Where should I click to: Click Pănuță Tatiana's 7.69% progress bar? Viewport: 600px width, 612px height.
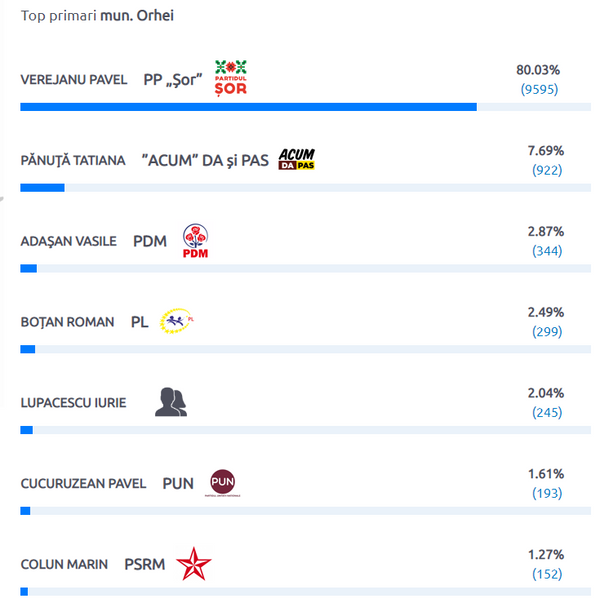[305, 188]
